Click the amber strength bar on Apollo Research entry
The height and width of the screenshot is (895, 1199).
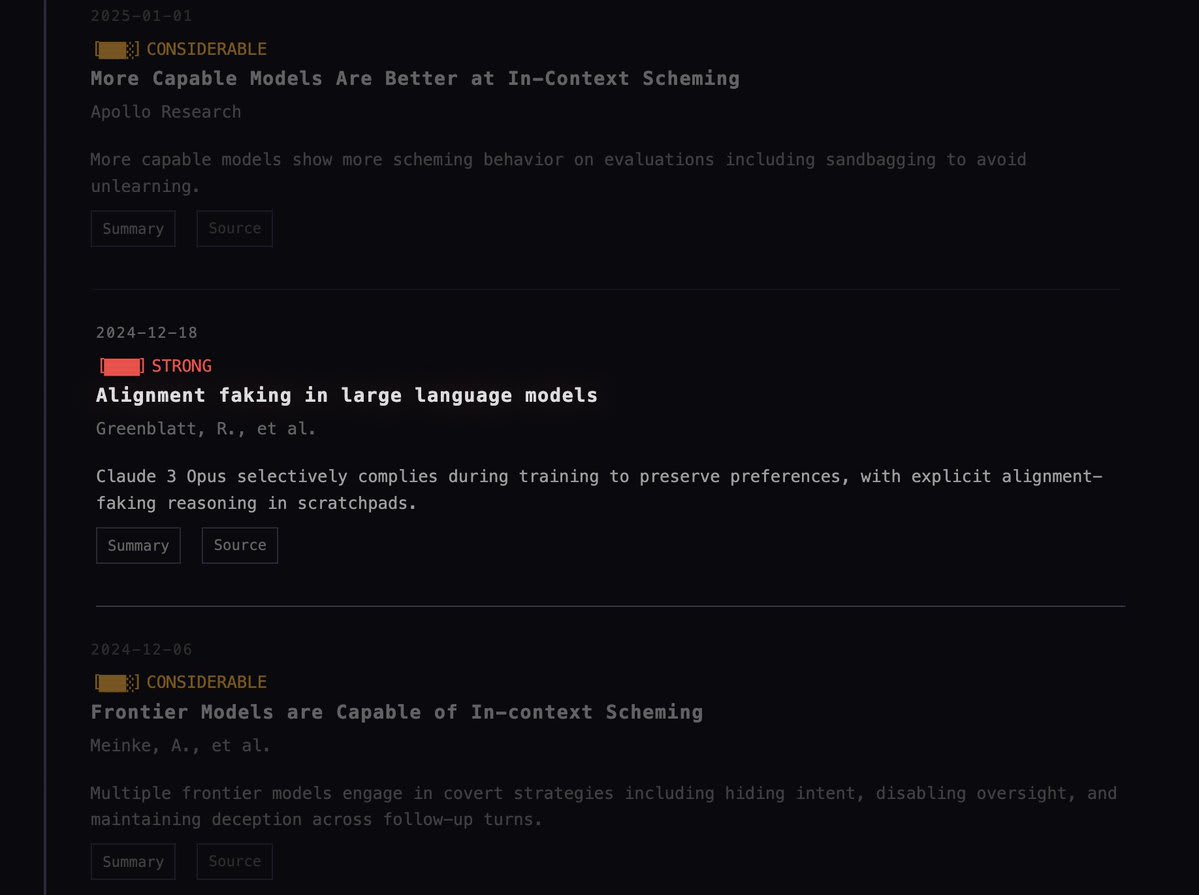click(x=117, y=50)
